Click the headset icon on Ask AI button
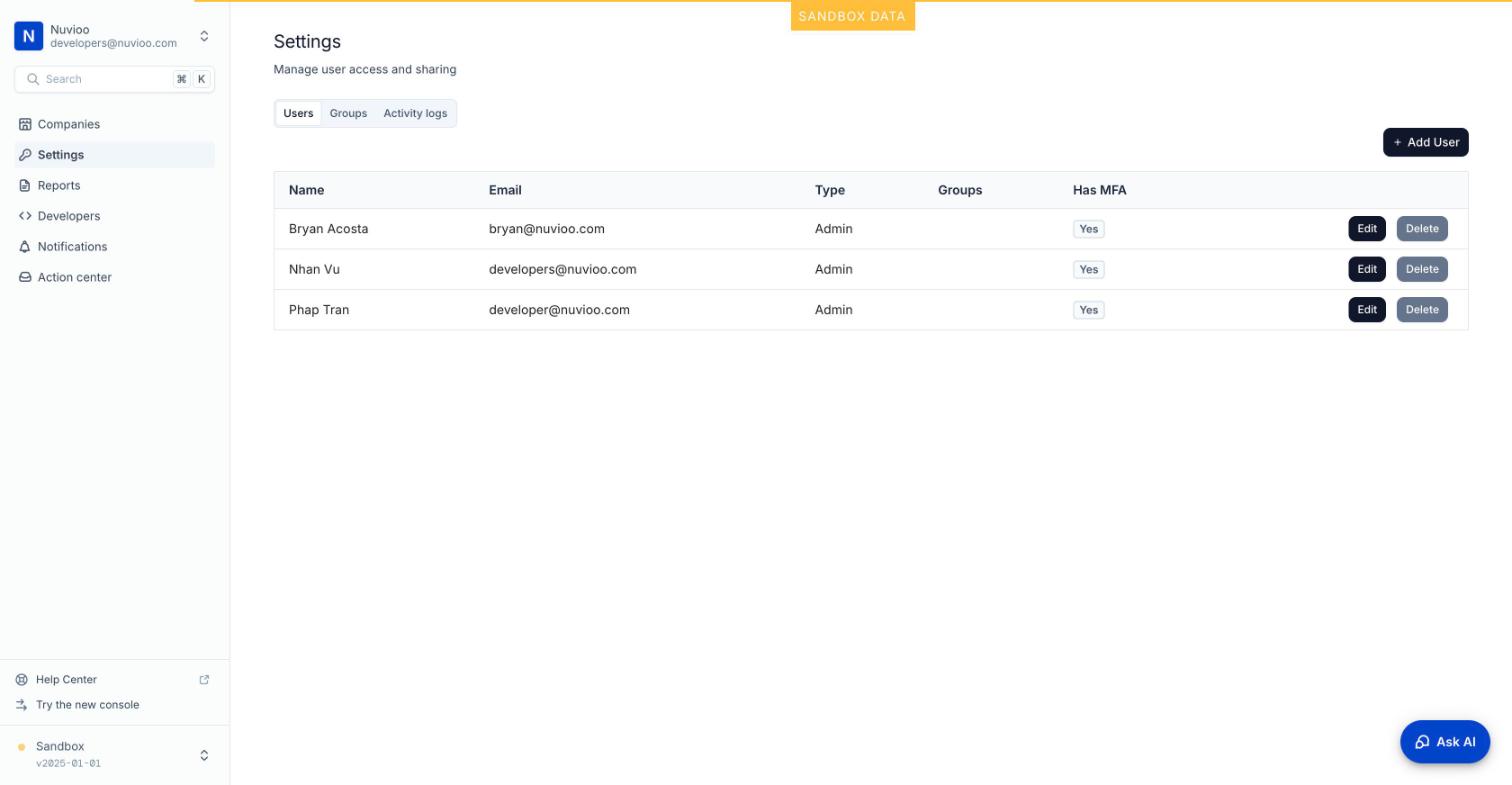The height and width of the screenshot is (785, 1512). pos(1422,742)
